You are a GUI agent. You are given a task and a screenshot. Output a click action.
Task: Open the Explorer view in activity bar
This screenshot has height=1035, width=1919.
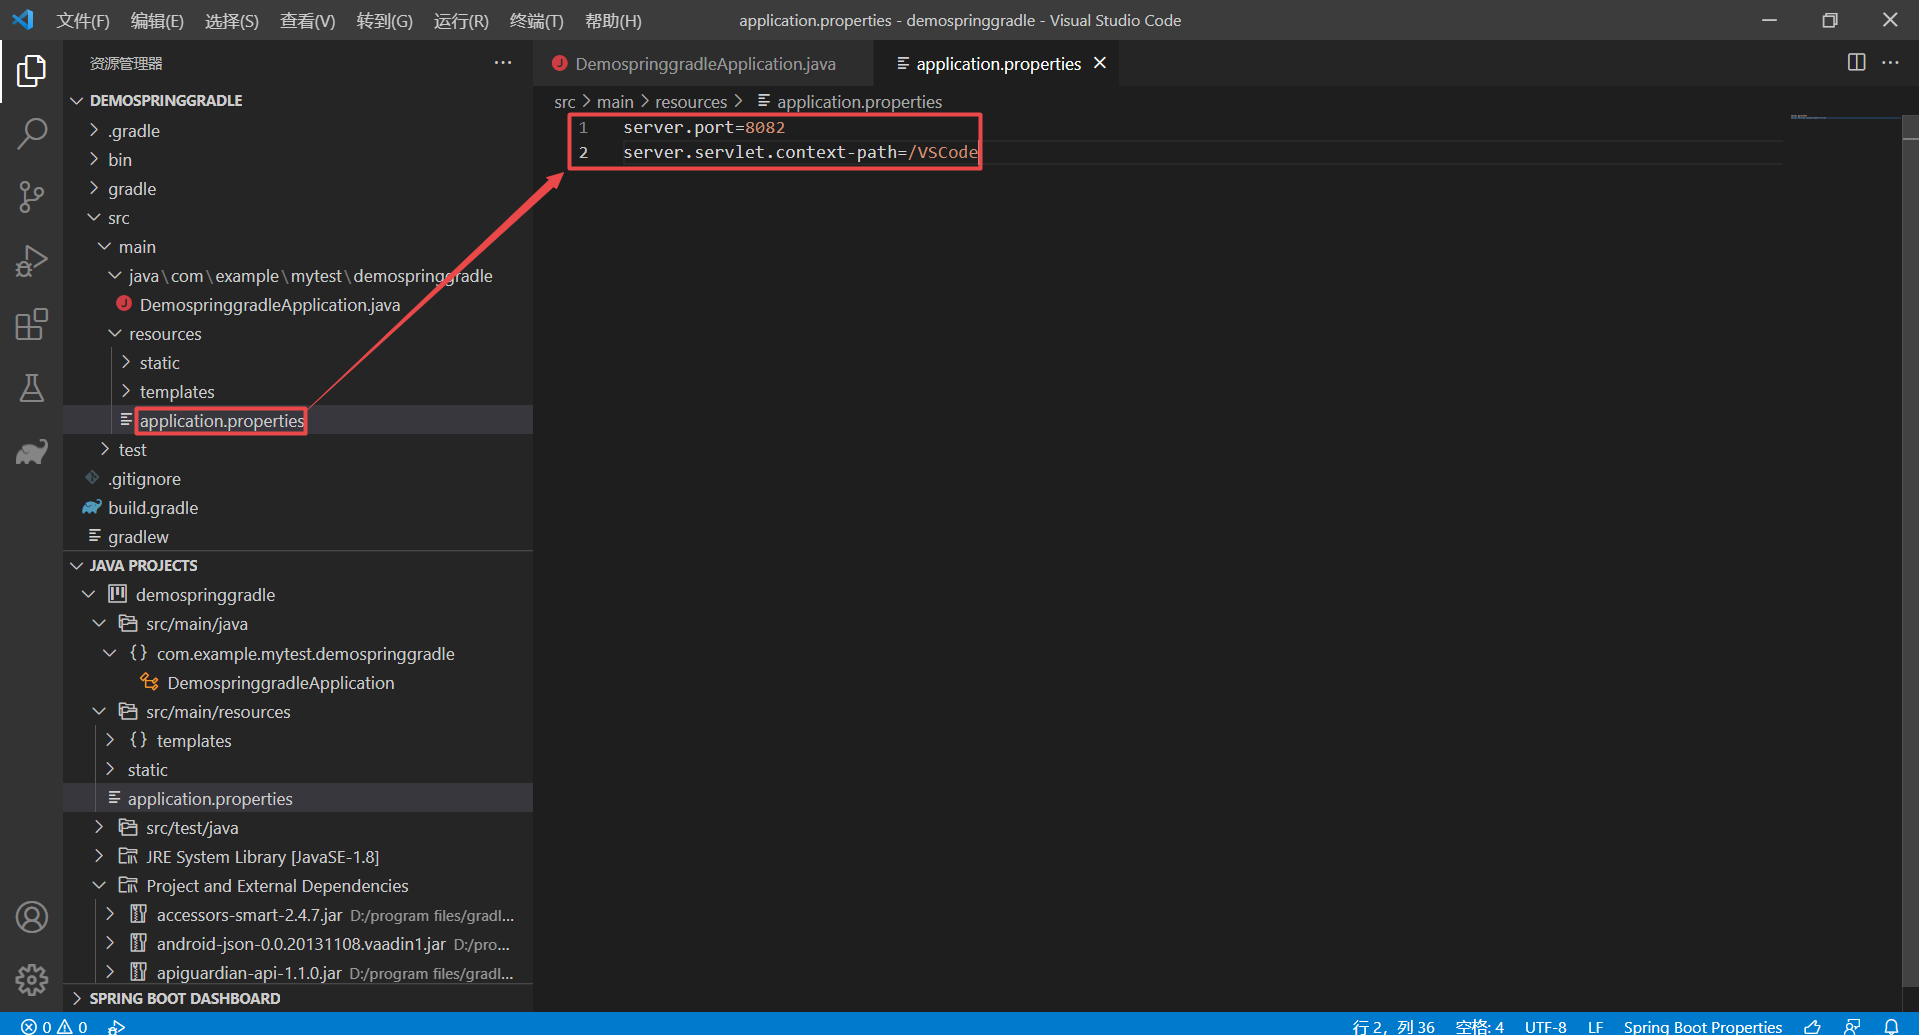click(31, 70)
